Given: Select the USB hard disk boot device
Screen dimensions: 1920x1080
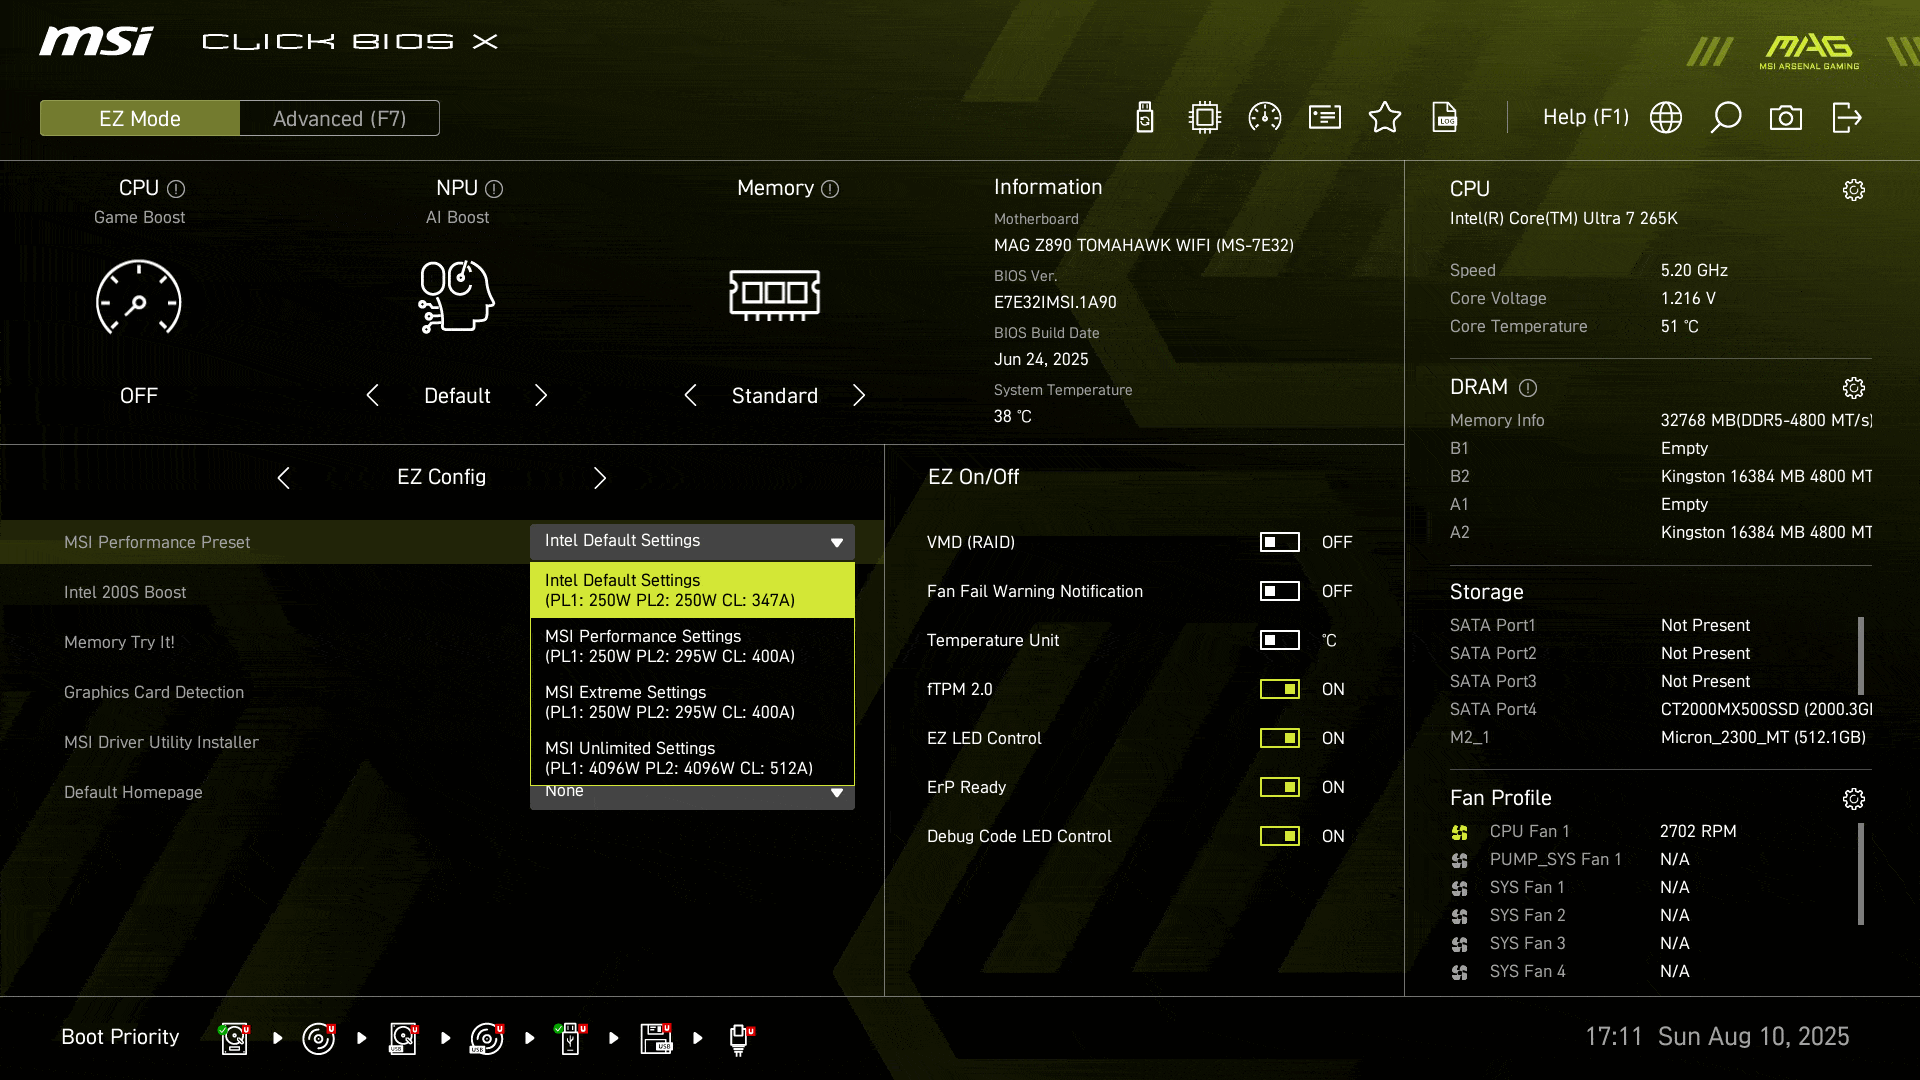Looking at the screenshot, I should (403, 1038).
